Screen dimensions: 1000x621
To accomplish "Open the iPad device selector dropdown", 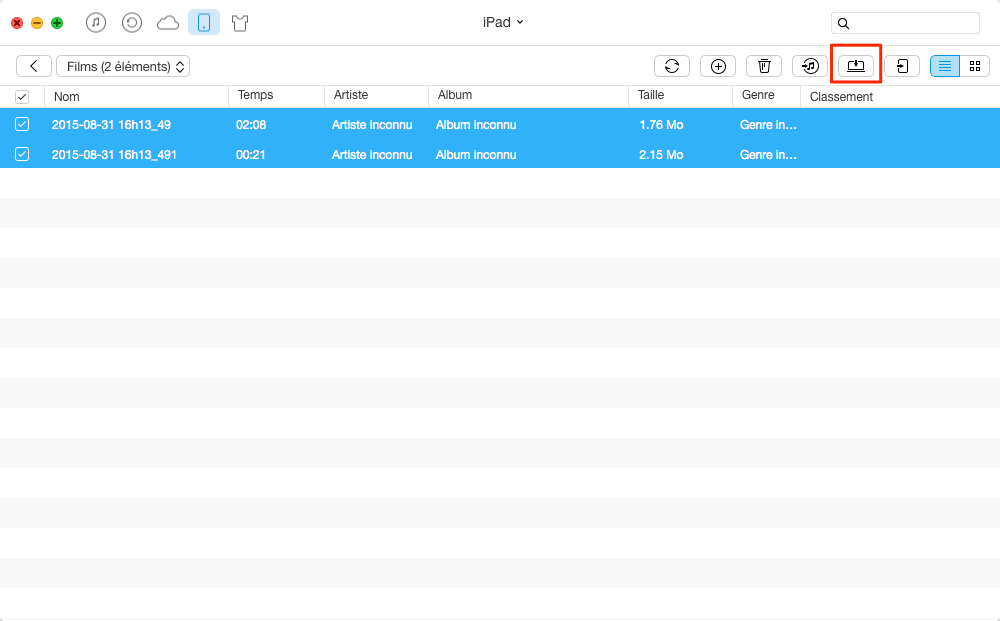I will (x=503, y=22).
